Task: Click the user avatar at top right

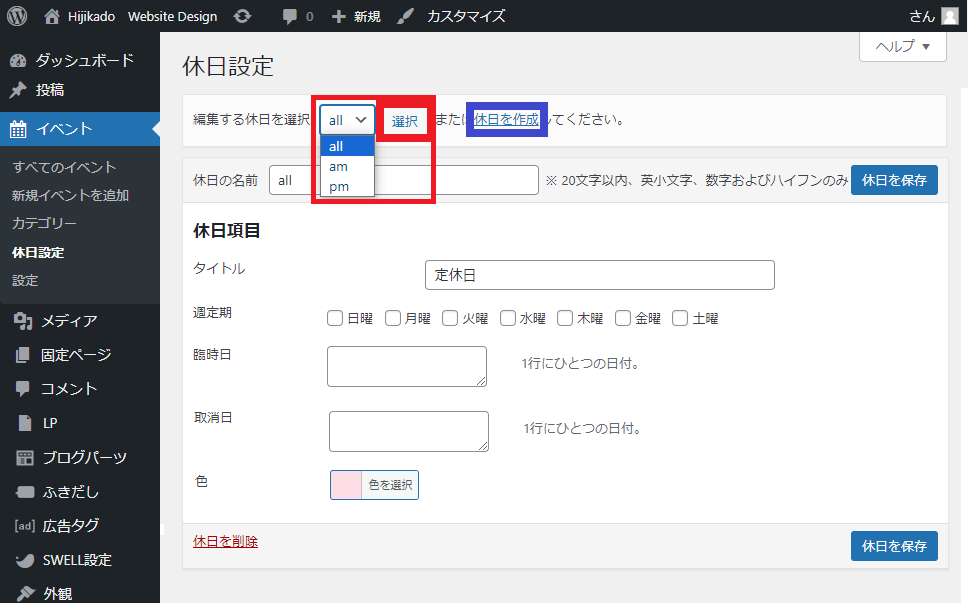Action: tap(949, 16)
